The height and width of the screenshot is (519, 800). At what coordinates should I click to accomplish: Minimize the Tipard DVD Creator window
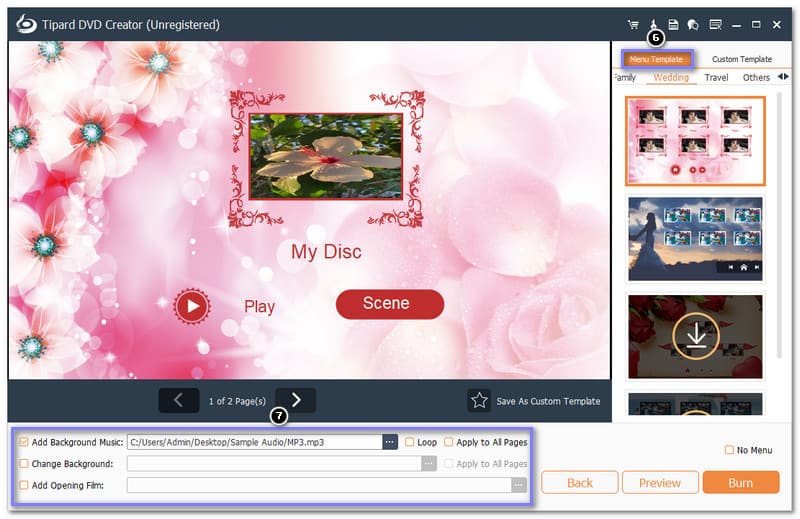[736, 24]
